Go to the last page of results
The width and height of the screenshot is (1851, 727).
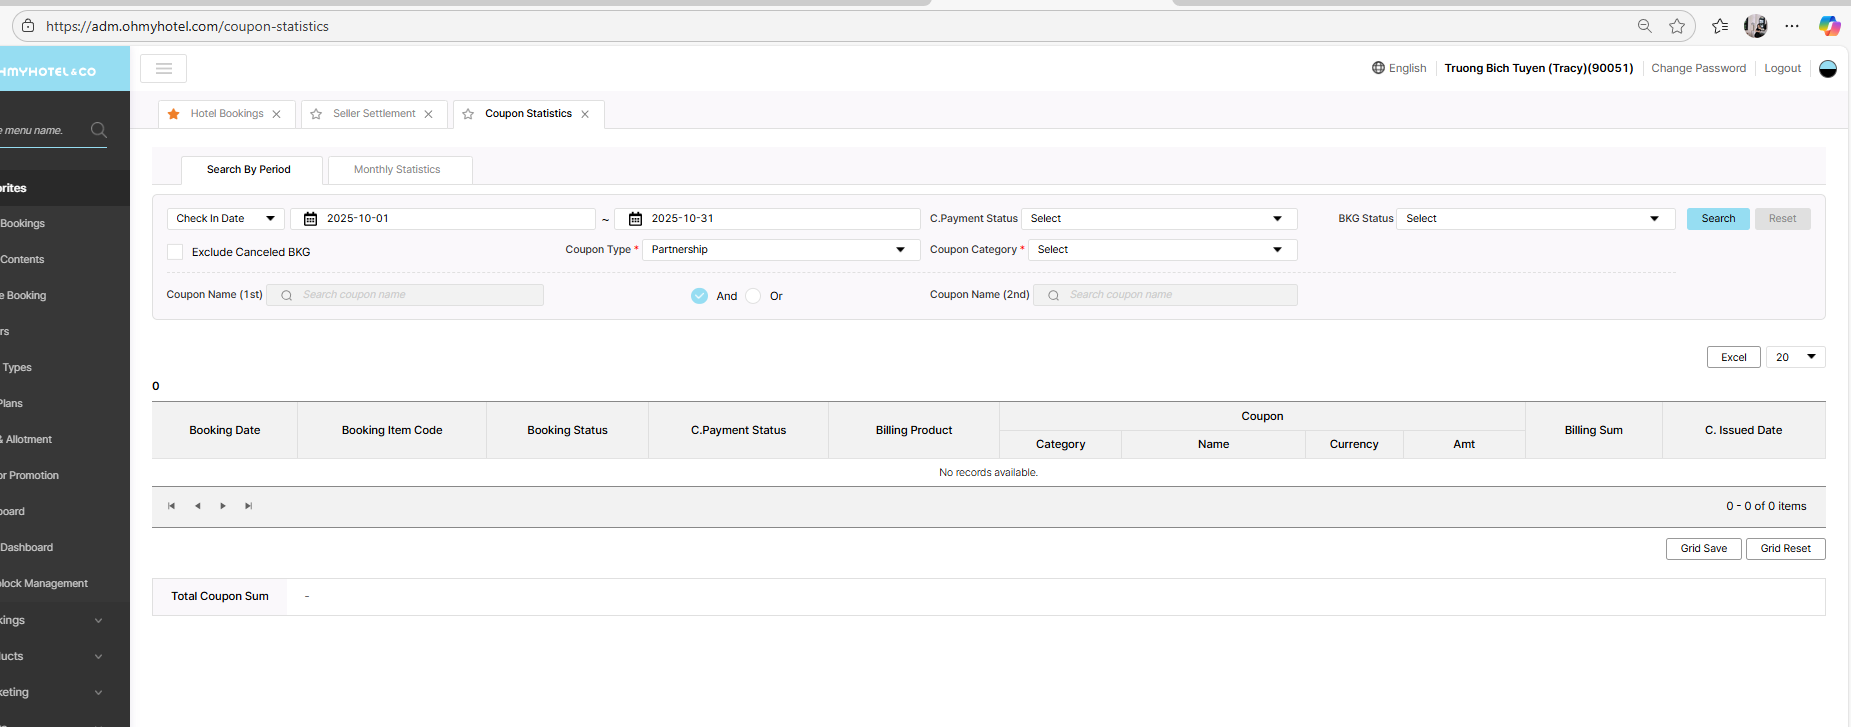click(x=249, y=506)
